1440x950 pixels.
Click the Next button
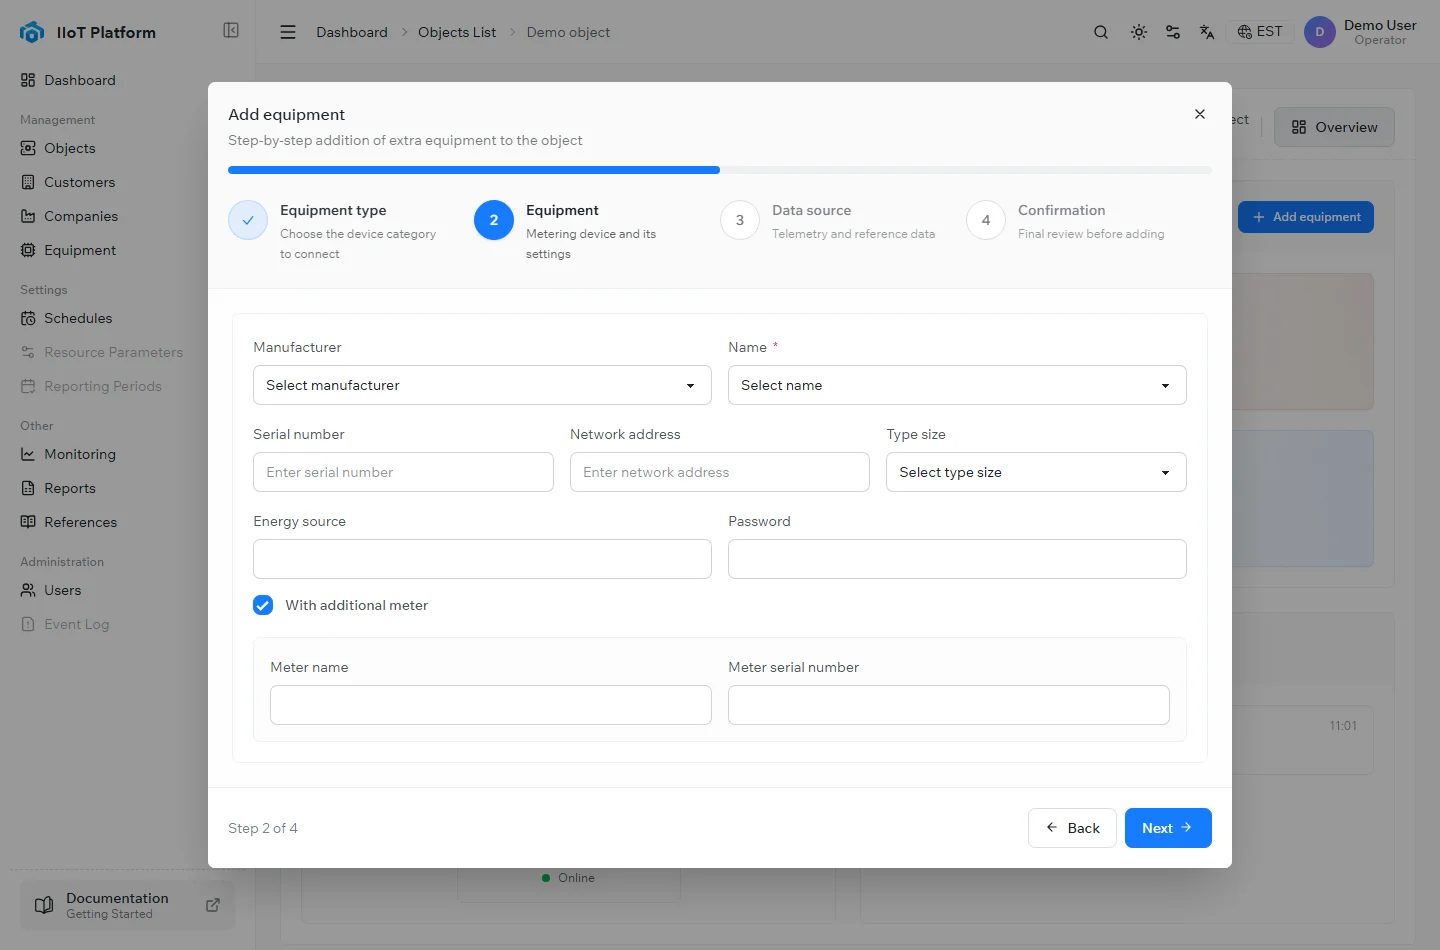pyautogui.click(x=1168, y=828)
